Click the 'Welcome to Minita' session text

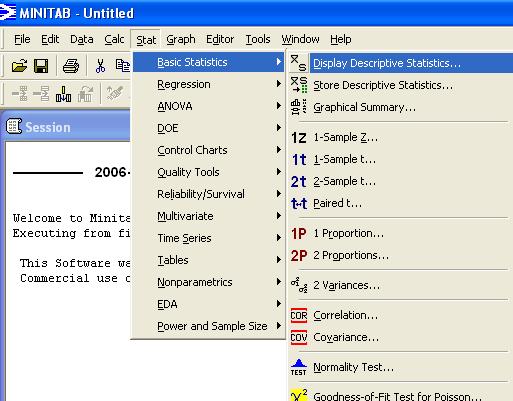point(71,218)
